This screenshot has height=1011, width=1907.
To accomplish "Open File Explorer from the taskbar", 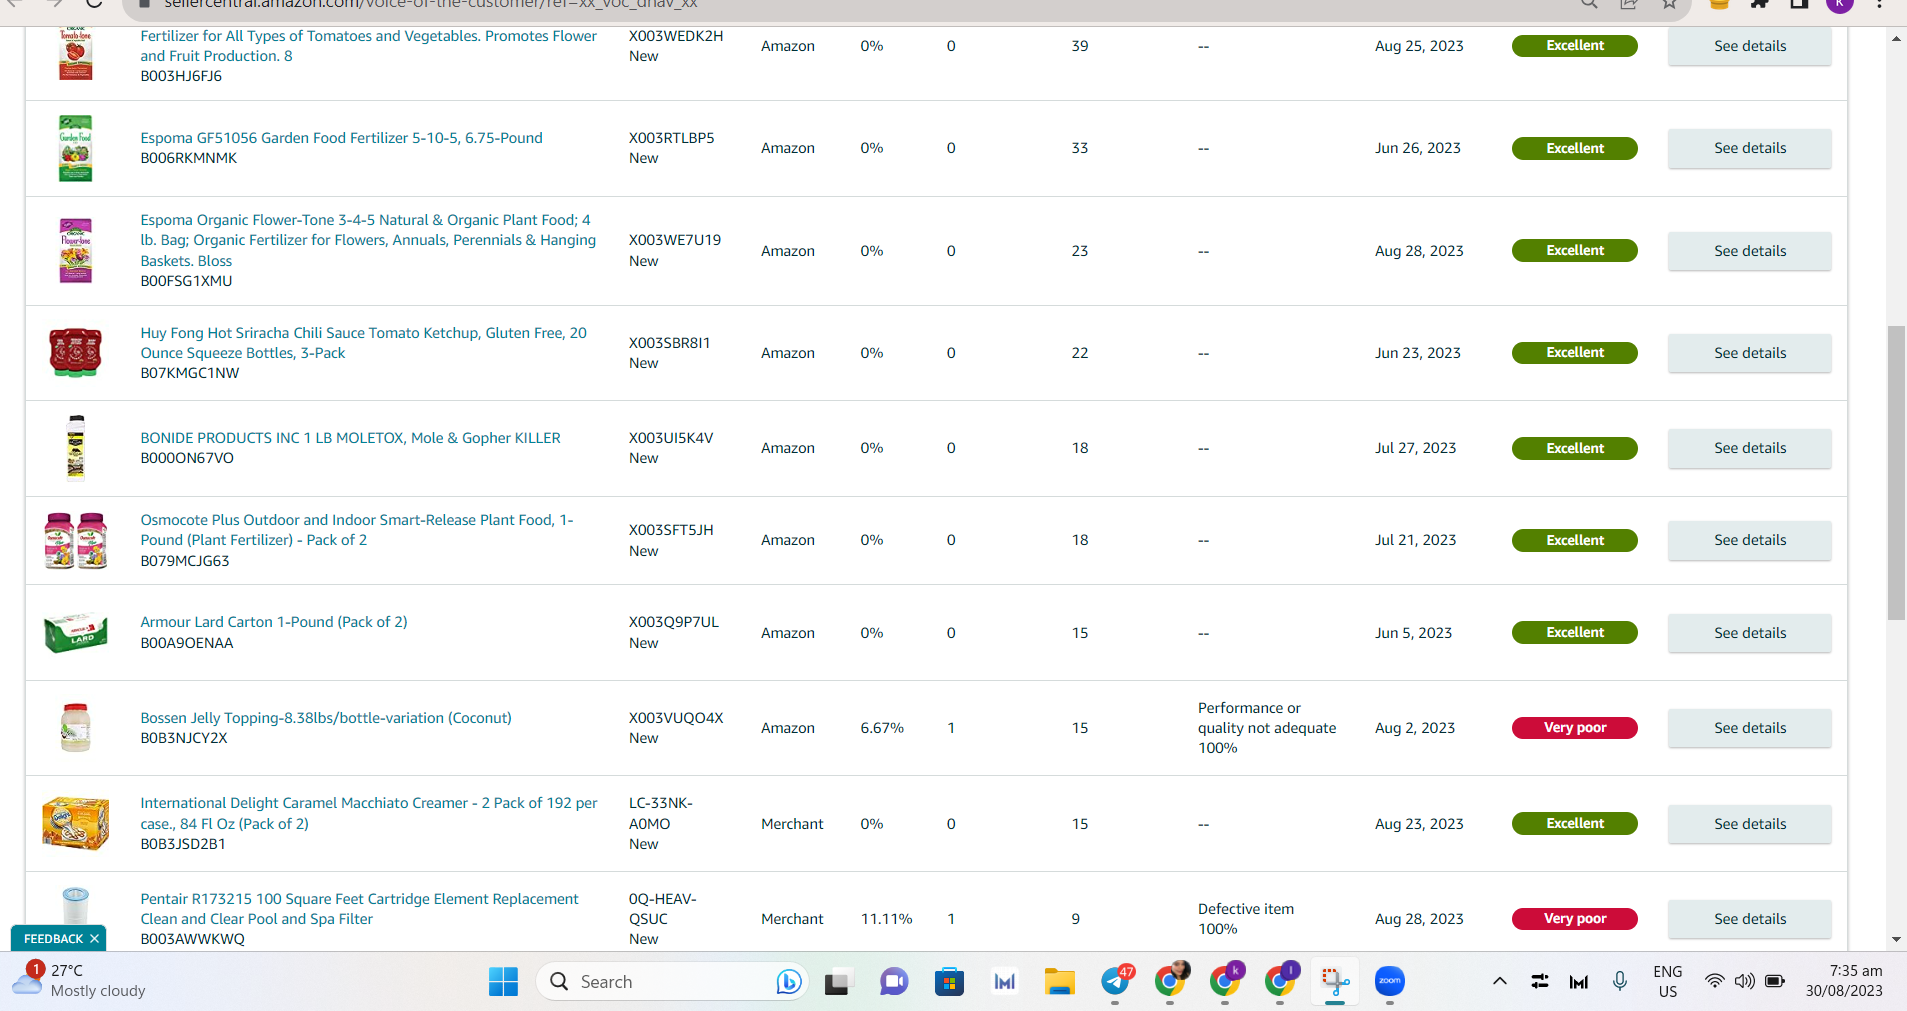I will point(1059,982).
